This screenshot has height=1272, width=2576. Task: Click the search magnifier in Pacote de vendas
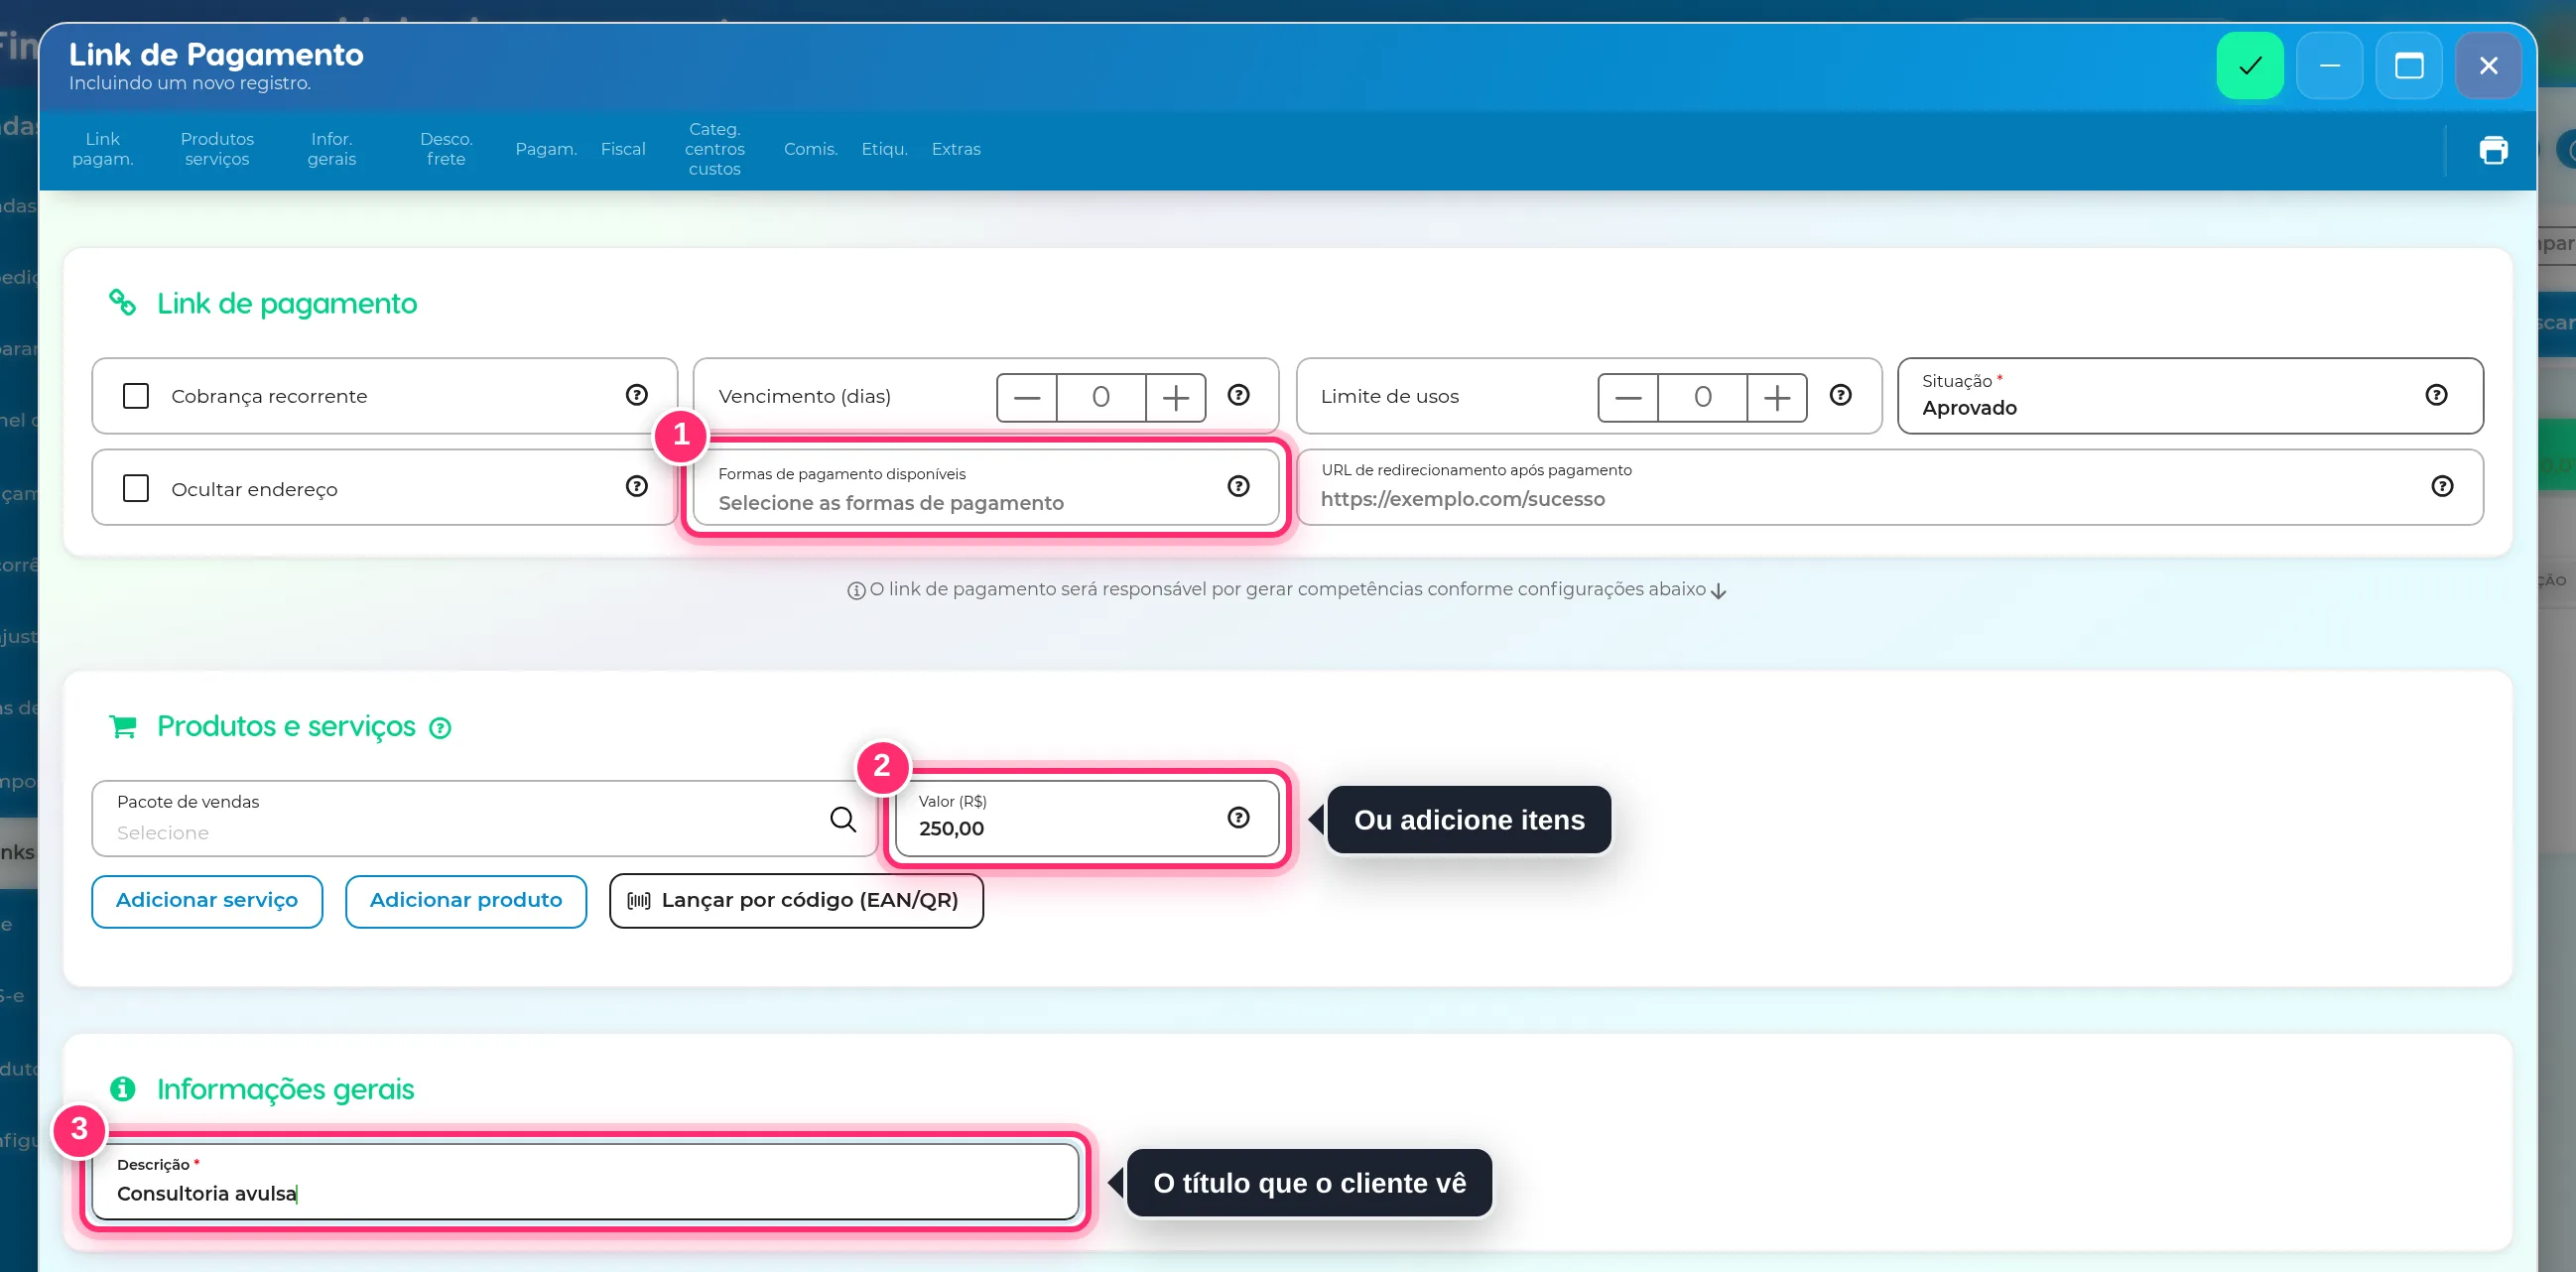click(x=843, y=819)
